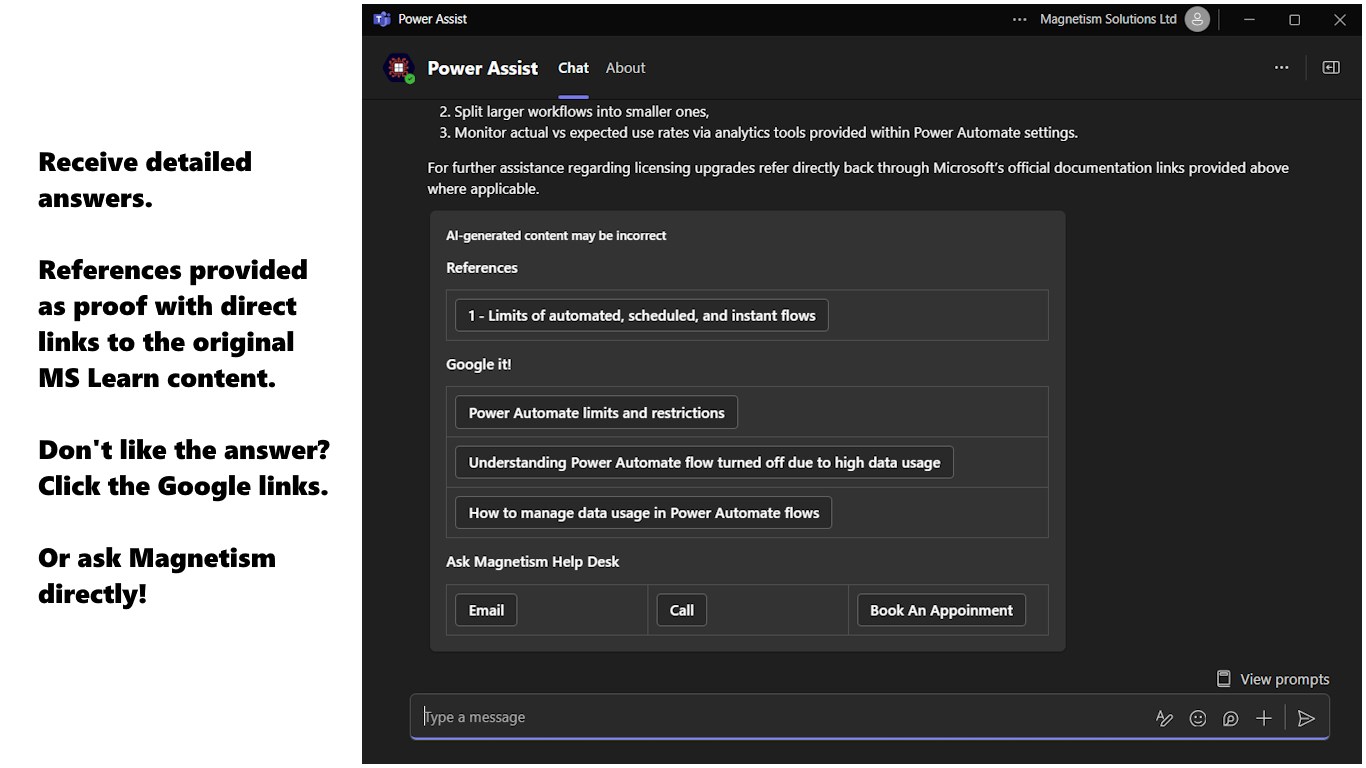Select How to manage data usage button

pos(643,513)
